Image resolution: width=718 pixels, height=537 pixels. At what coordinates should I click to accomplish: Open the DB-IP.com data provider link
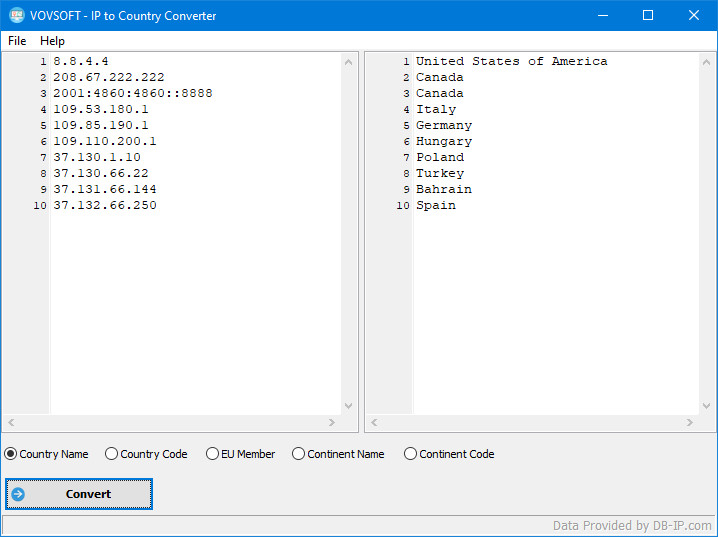[x=632, y=525]
